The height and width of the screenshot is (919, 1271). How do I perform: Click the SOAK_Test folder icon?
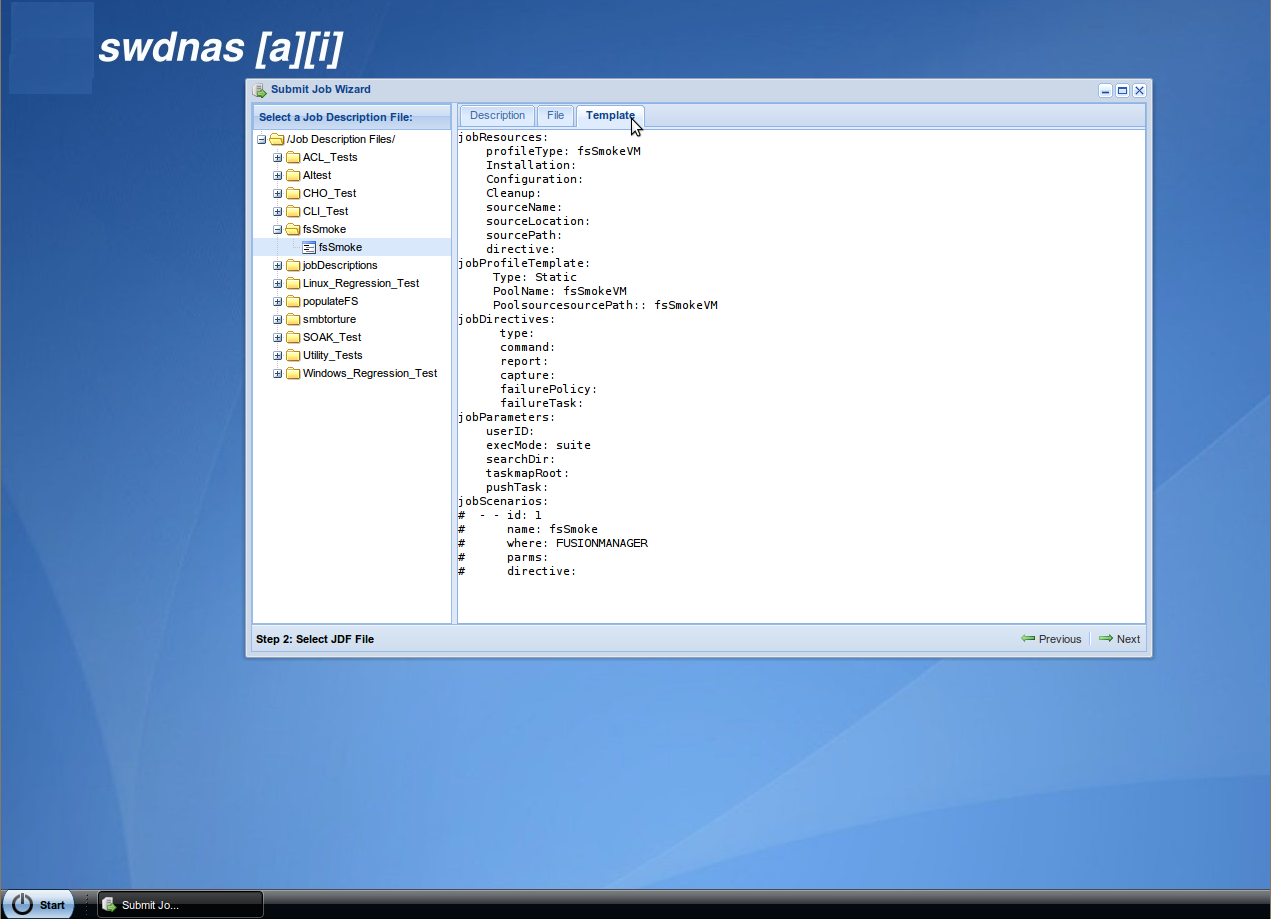click(x=293, y=337)
